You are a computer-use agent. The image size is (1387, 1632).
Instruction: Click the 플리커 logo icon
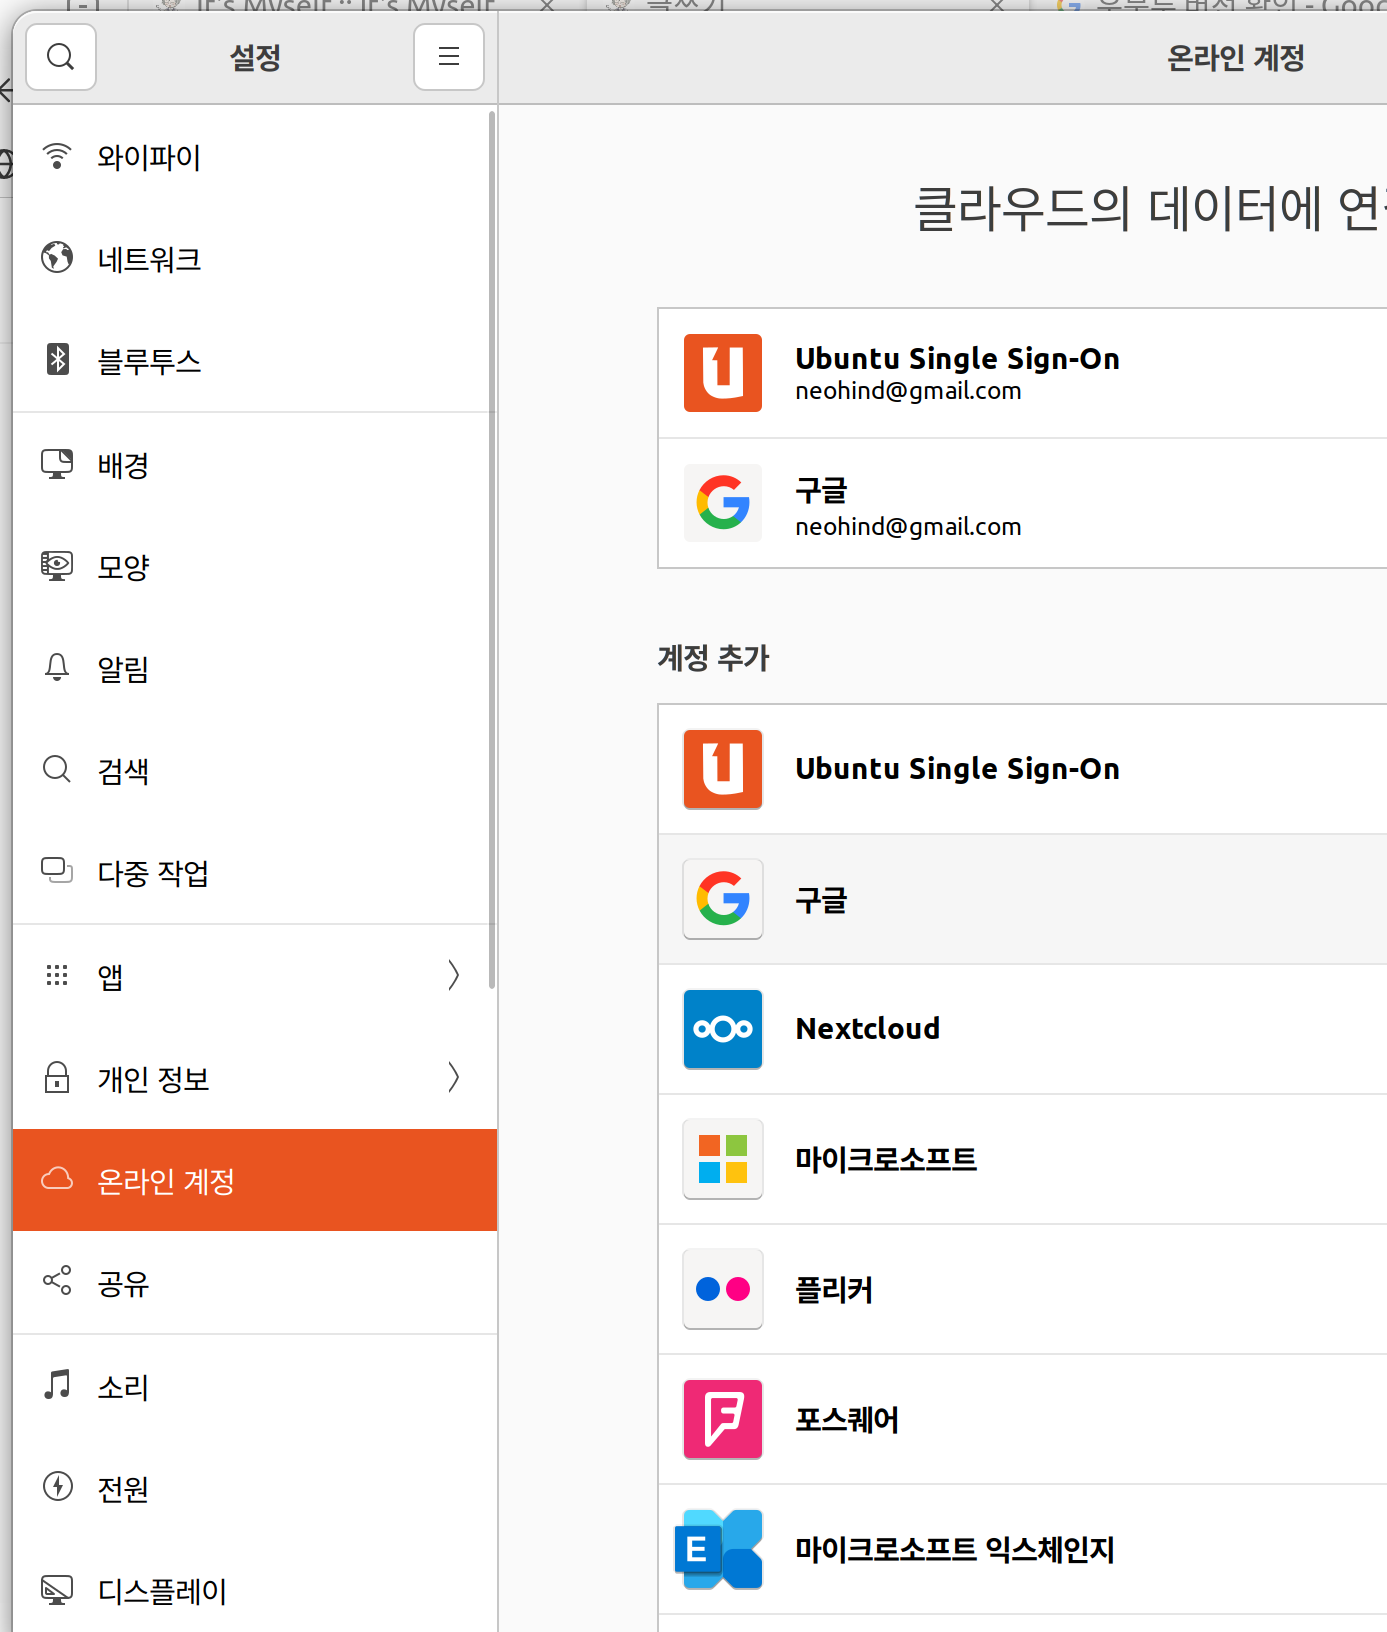click(x=723, y=1289)
